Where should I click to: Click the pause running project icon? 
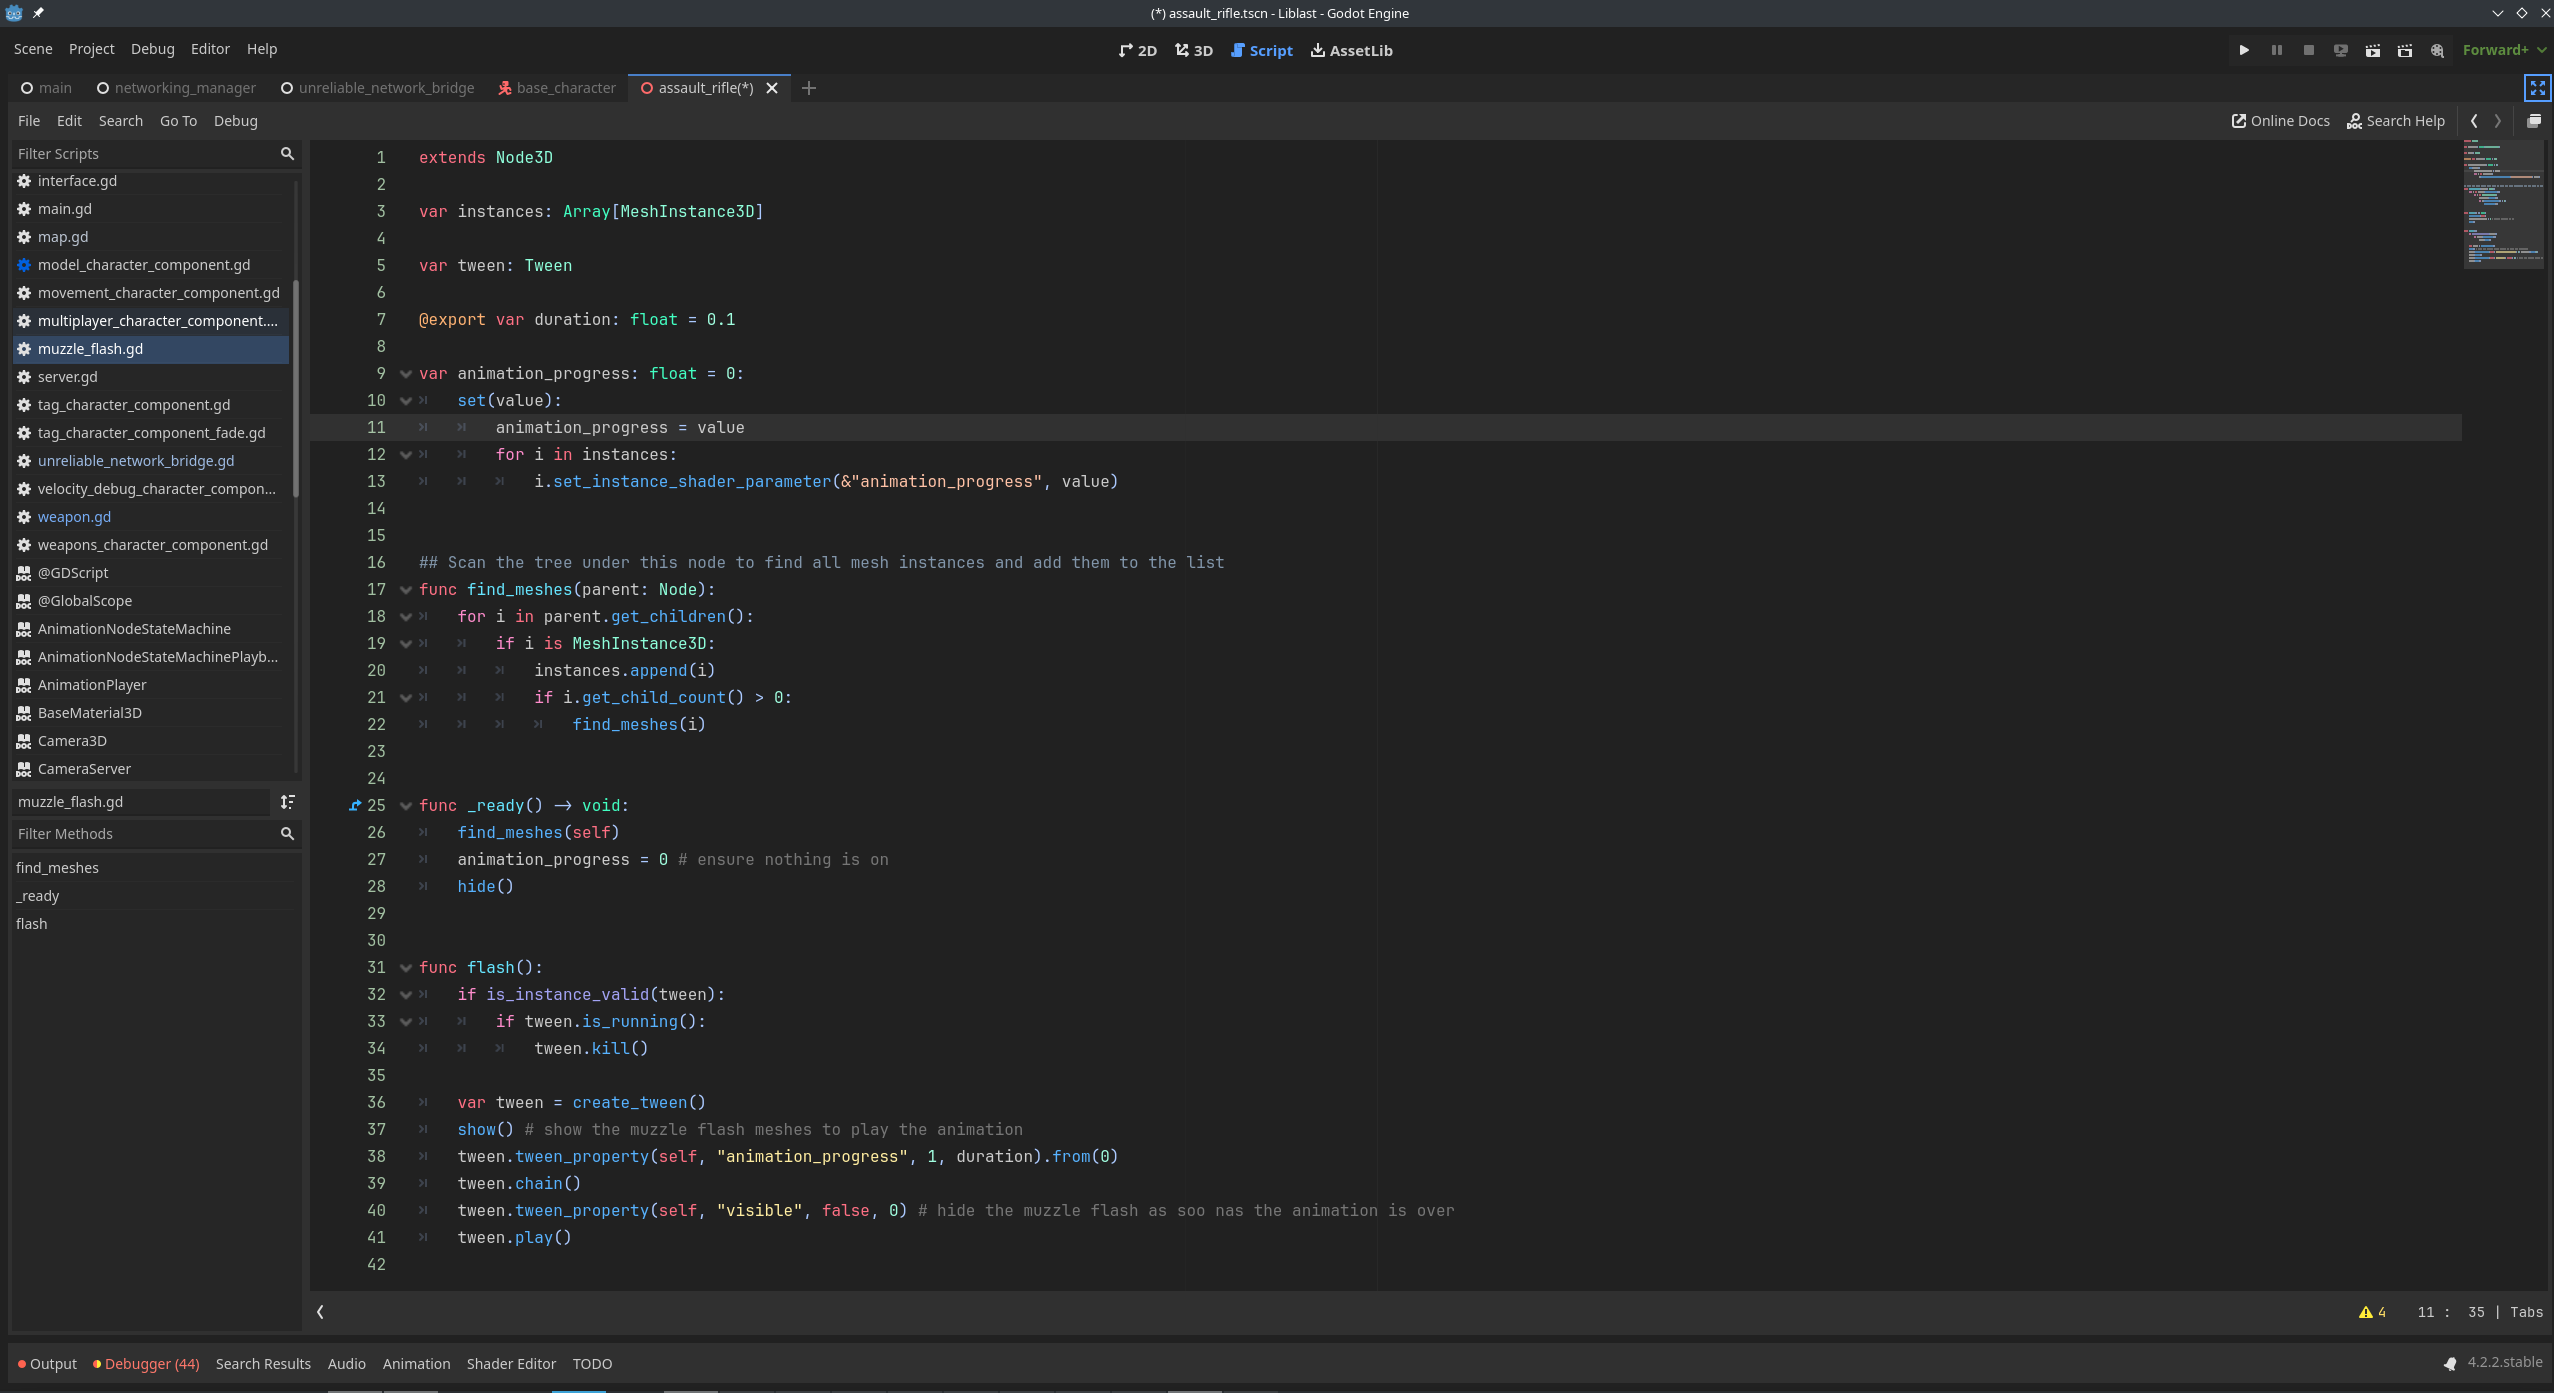2277,50
